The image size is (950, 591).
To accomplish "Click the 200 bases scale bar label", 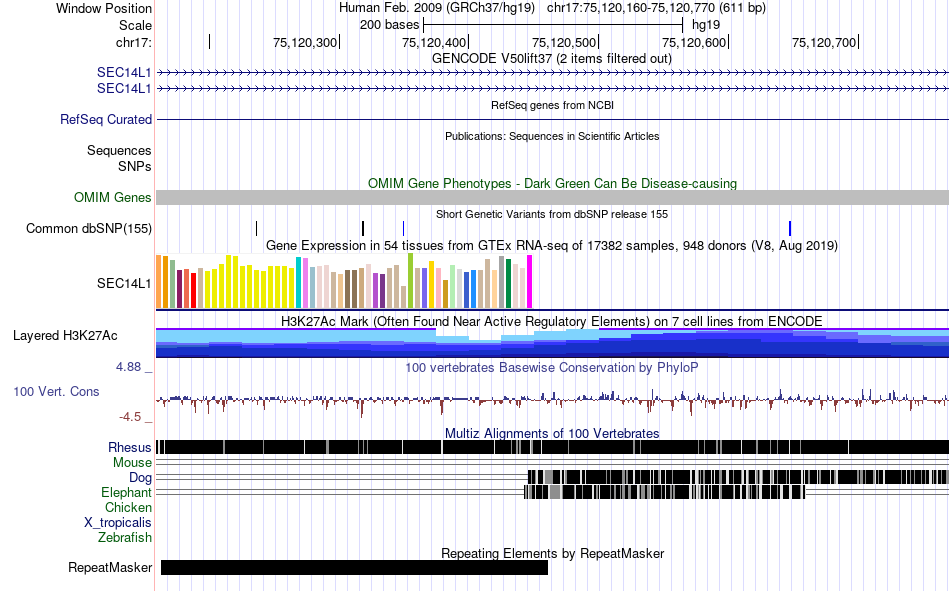I will point(390,25).
